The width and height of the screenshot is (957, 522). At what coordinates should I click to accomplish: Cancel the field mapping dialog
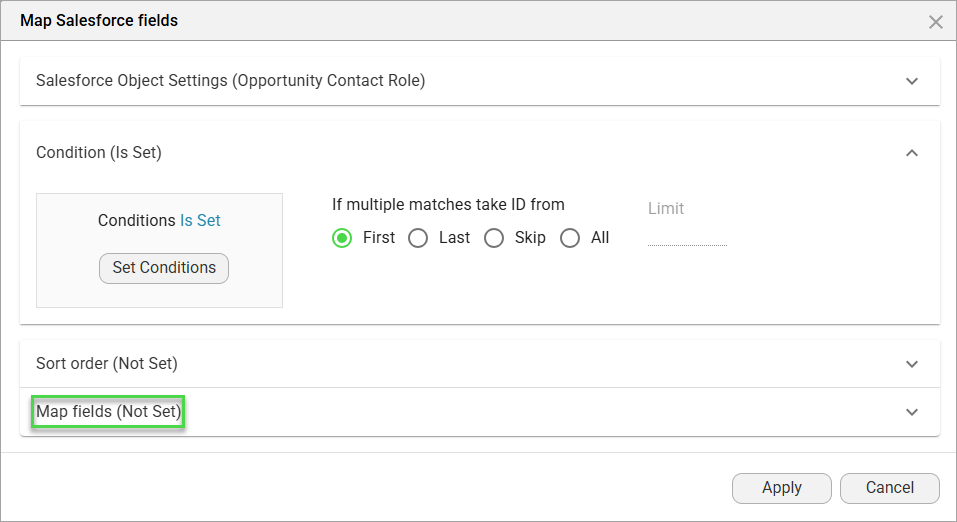pos(889,488)
